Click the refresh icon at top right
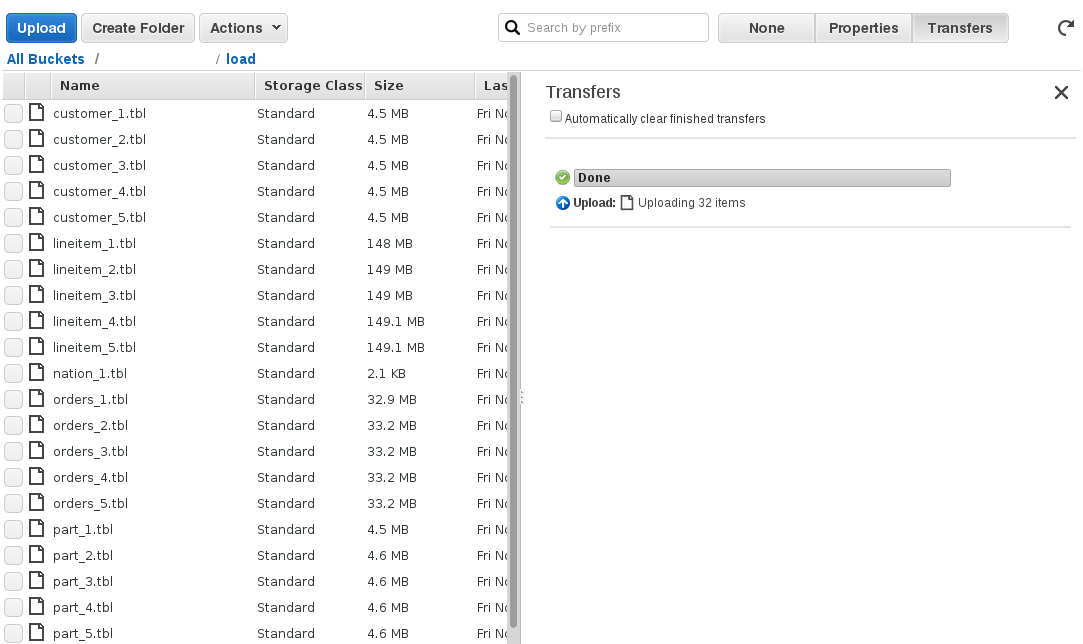The width and height of the screenshot is (1083, 644). pos(1066,28)
